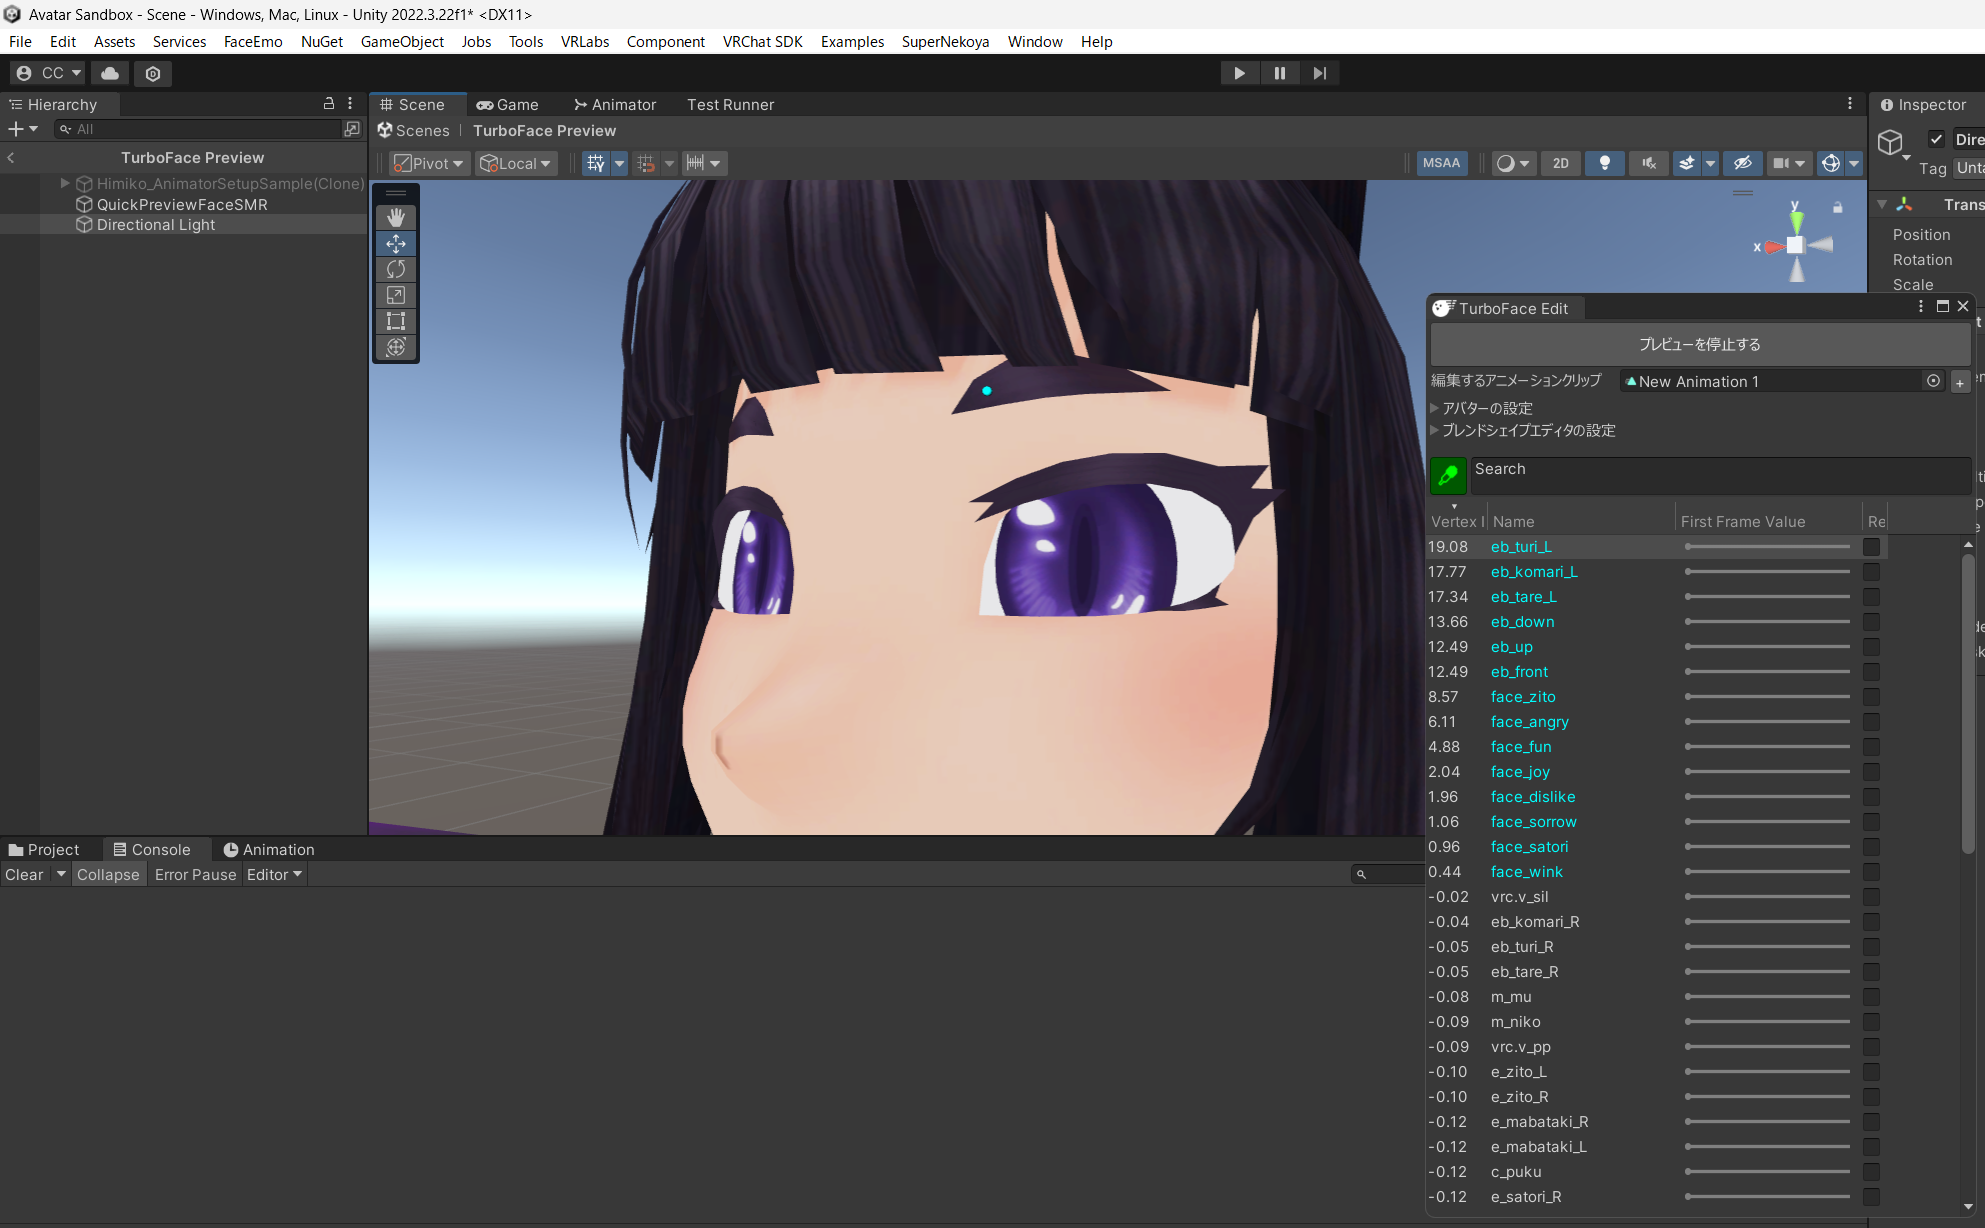This screenshot has height=1228, width=1985.
Task: Select the Move tool
Action: tap(396, 243)
